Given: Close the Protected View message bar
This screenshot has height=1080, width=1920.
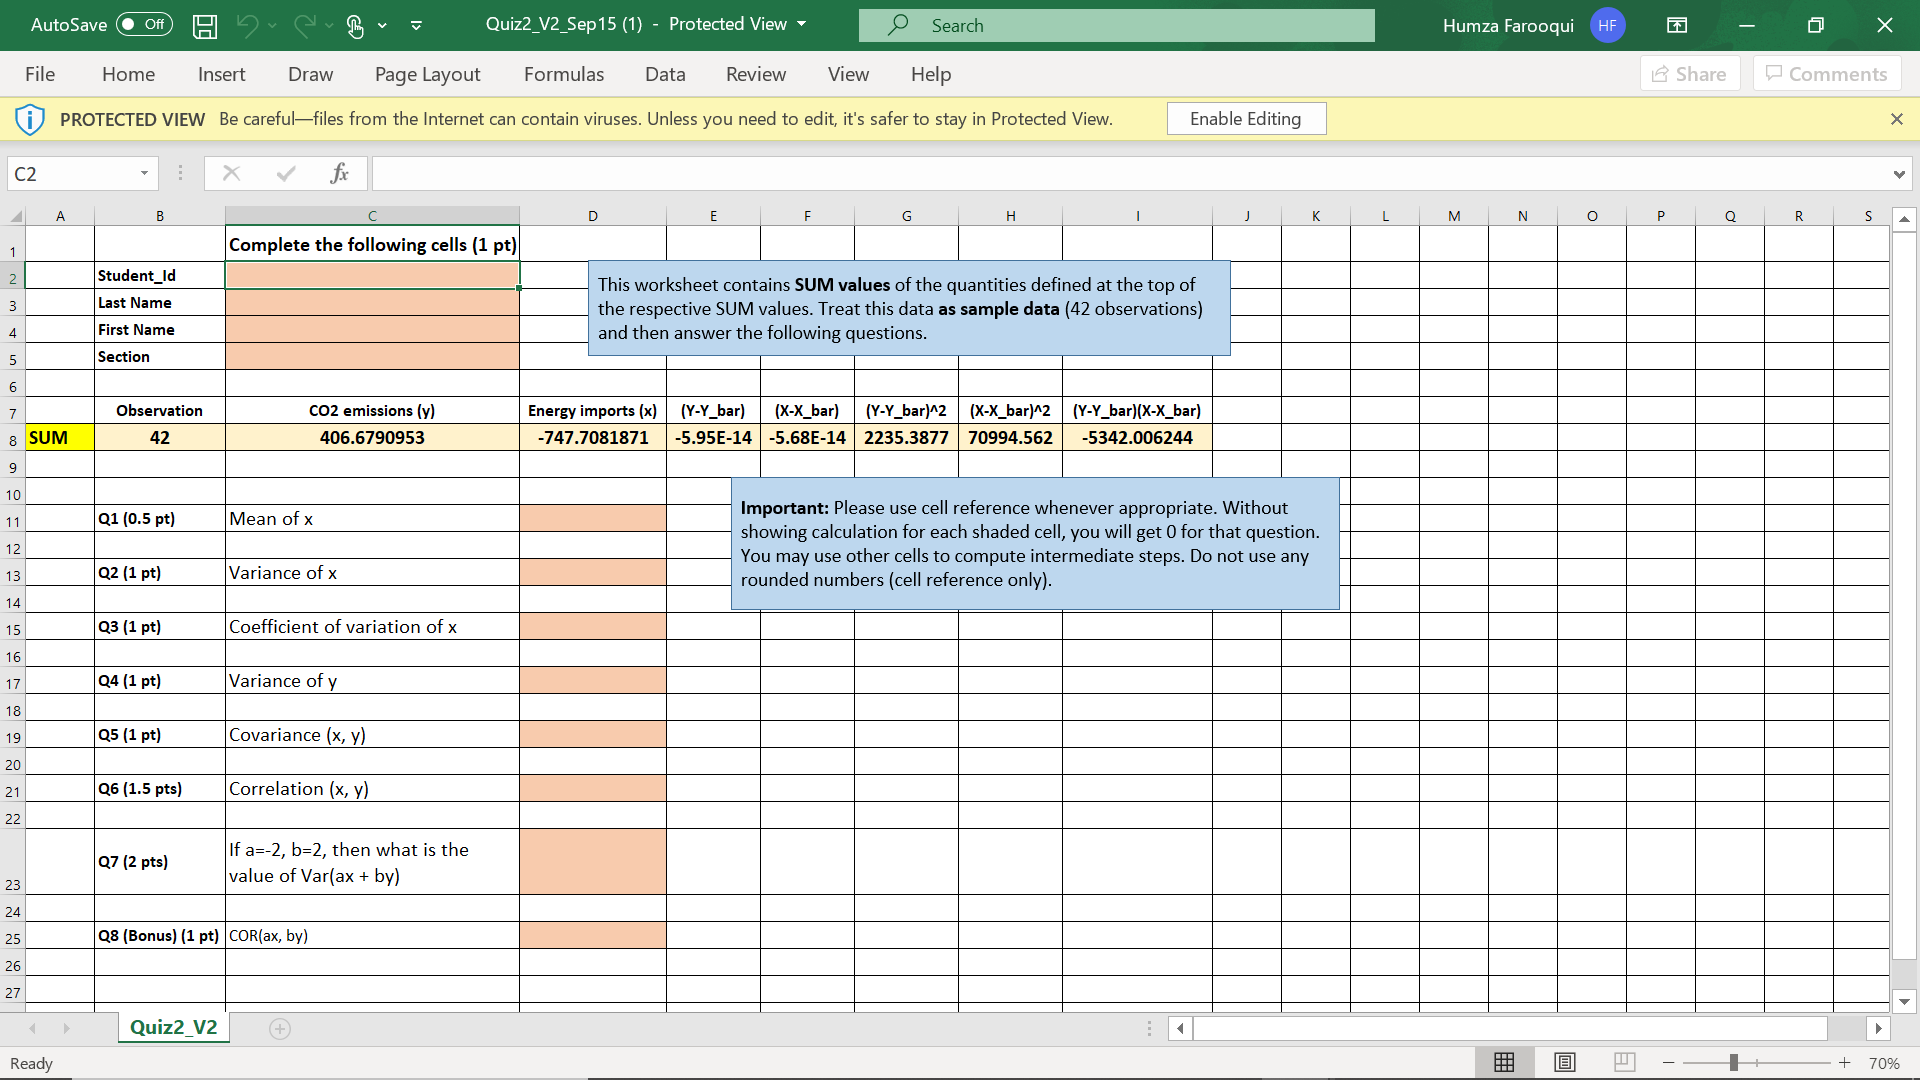Looking at the screenshot, I should pyautogui.click(x=1896, y=119).
